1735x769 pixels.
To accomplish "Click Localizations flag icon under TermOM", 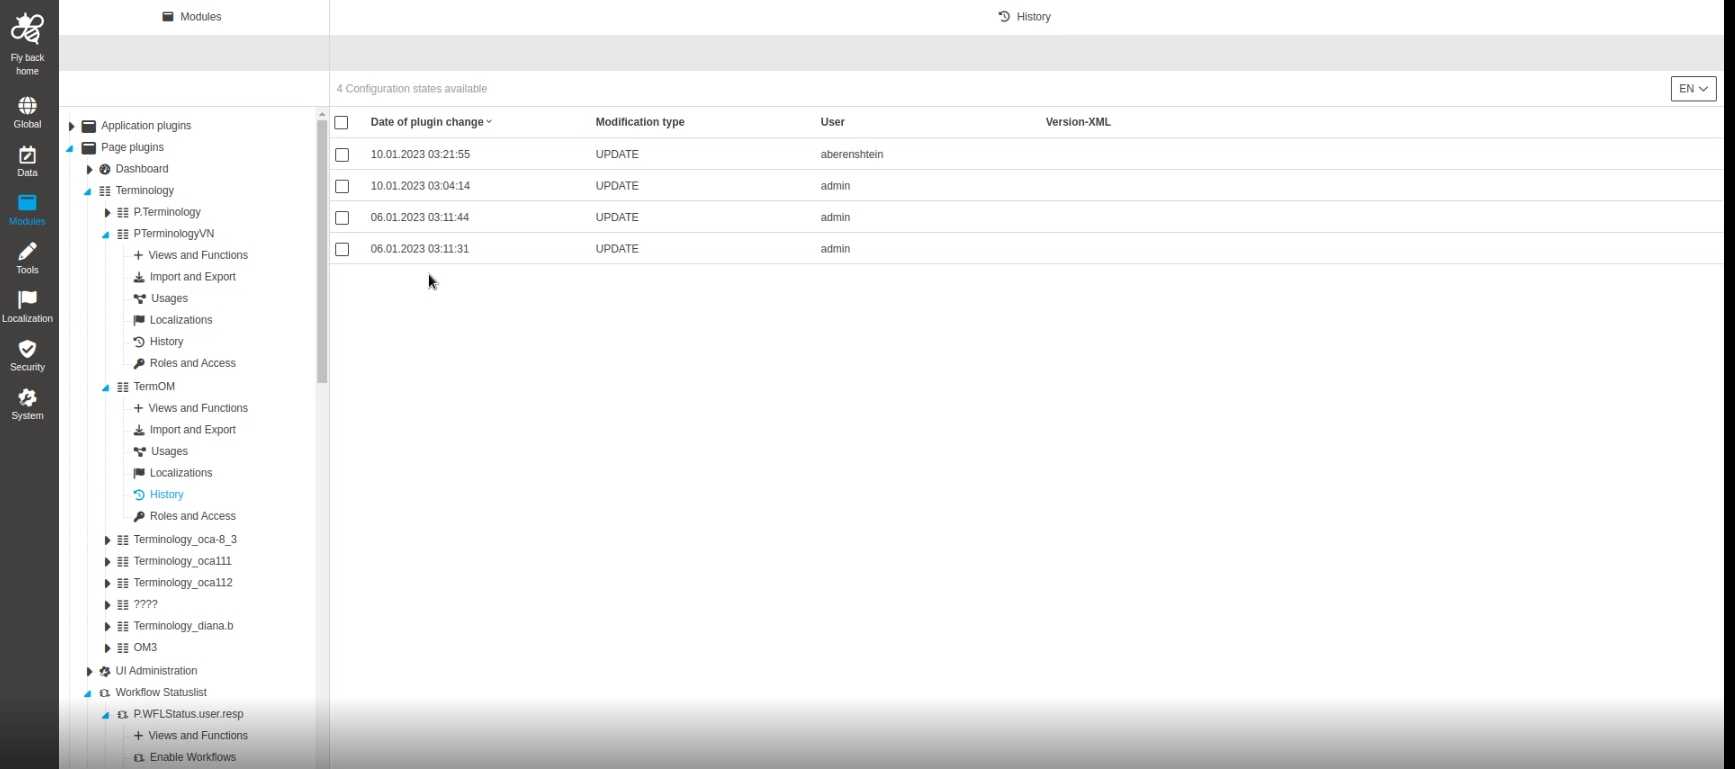I will coord(139,473).
